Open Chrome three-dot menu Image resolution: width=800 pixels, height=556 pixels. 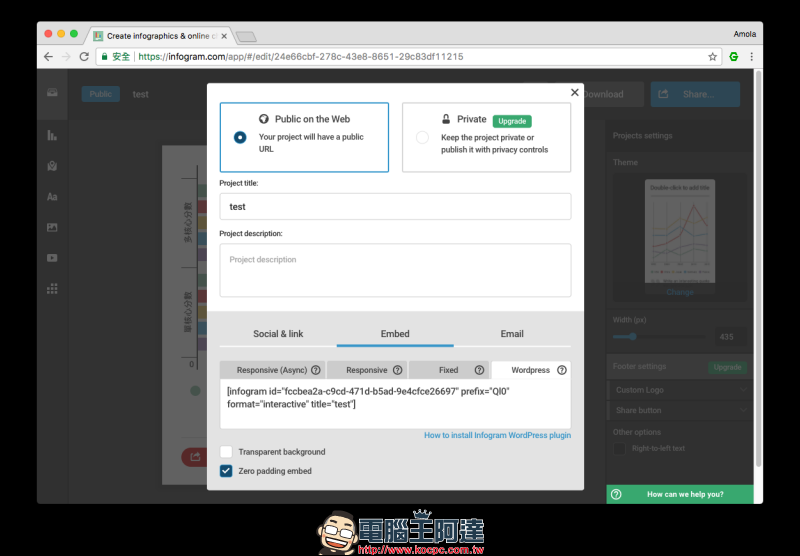752,57
